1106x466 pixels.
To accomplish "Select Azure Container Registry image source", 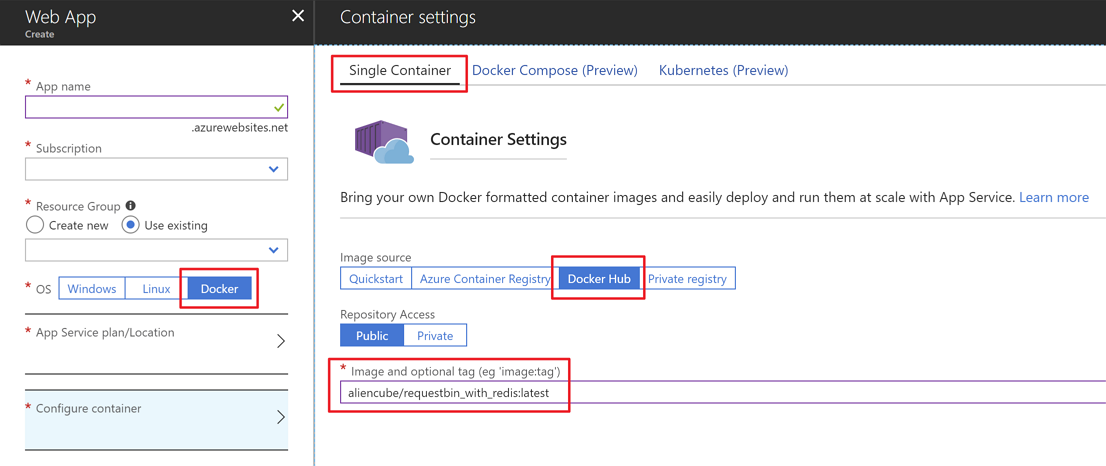I will click(x=485, y=278).
